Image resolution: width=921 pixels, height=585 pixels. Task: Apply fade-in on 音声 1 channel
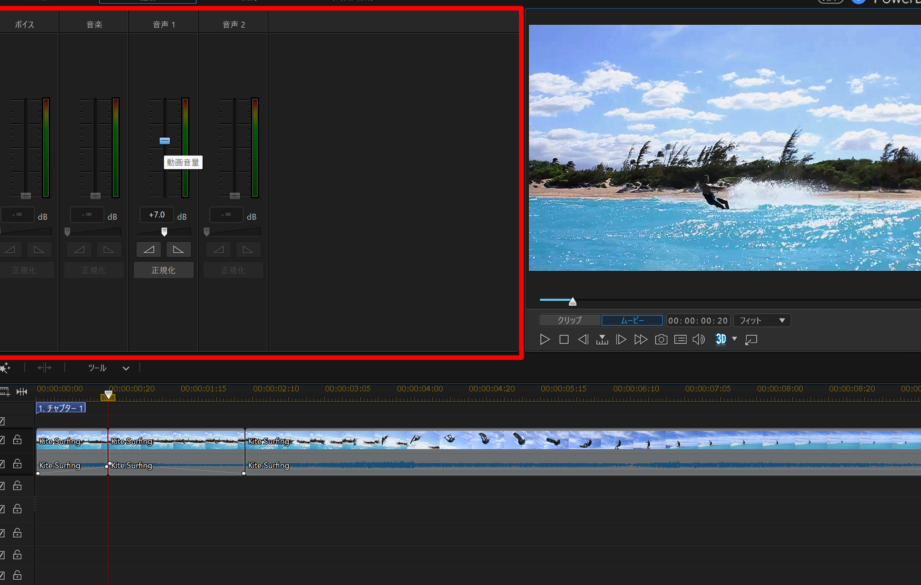pos(149,250)
